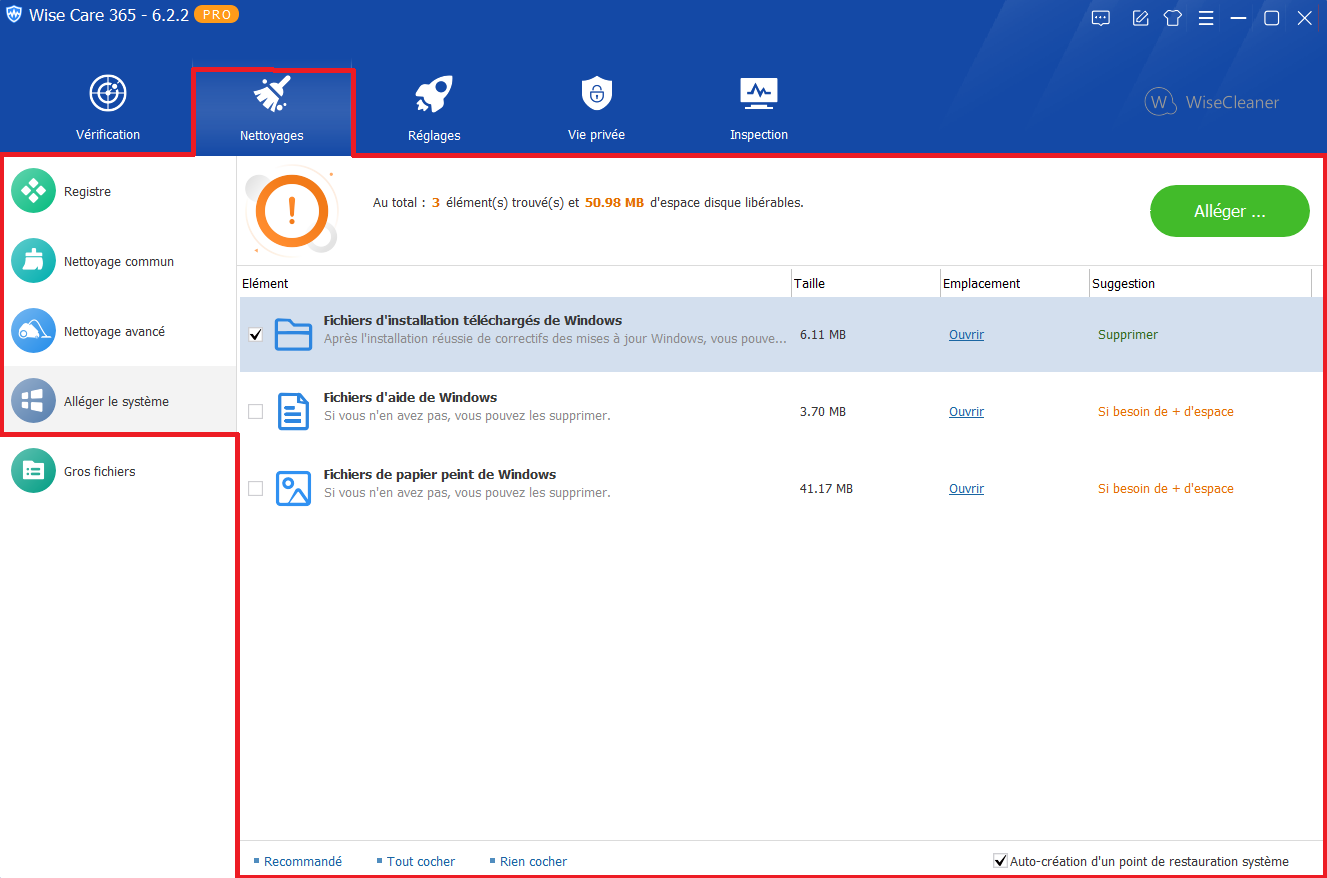Click the green Alléger button

click(x=1230, y=211)
